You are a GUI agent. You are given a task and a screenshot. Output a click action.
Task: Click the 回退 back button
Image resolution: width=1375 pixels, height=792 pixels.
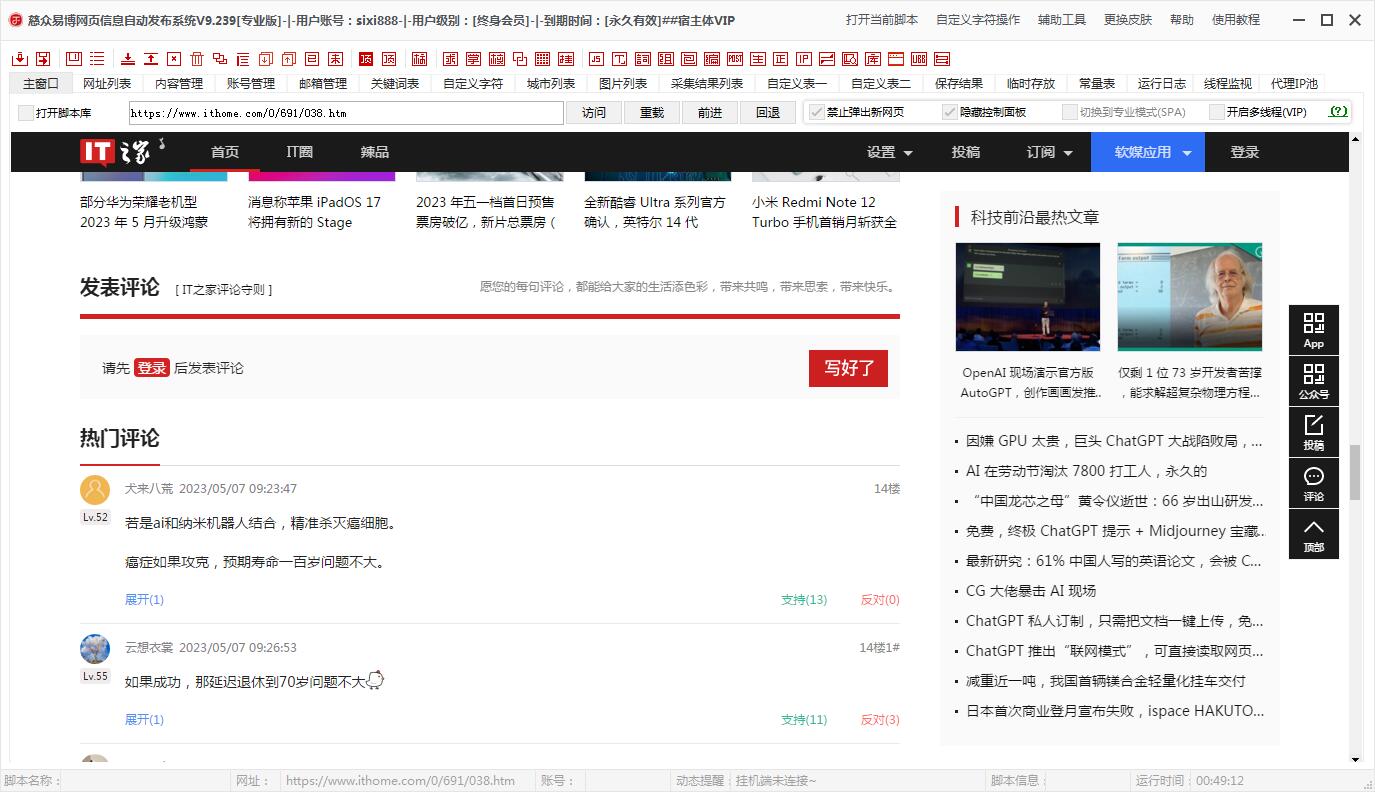coord(768,113)
